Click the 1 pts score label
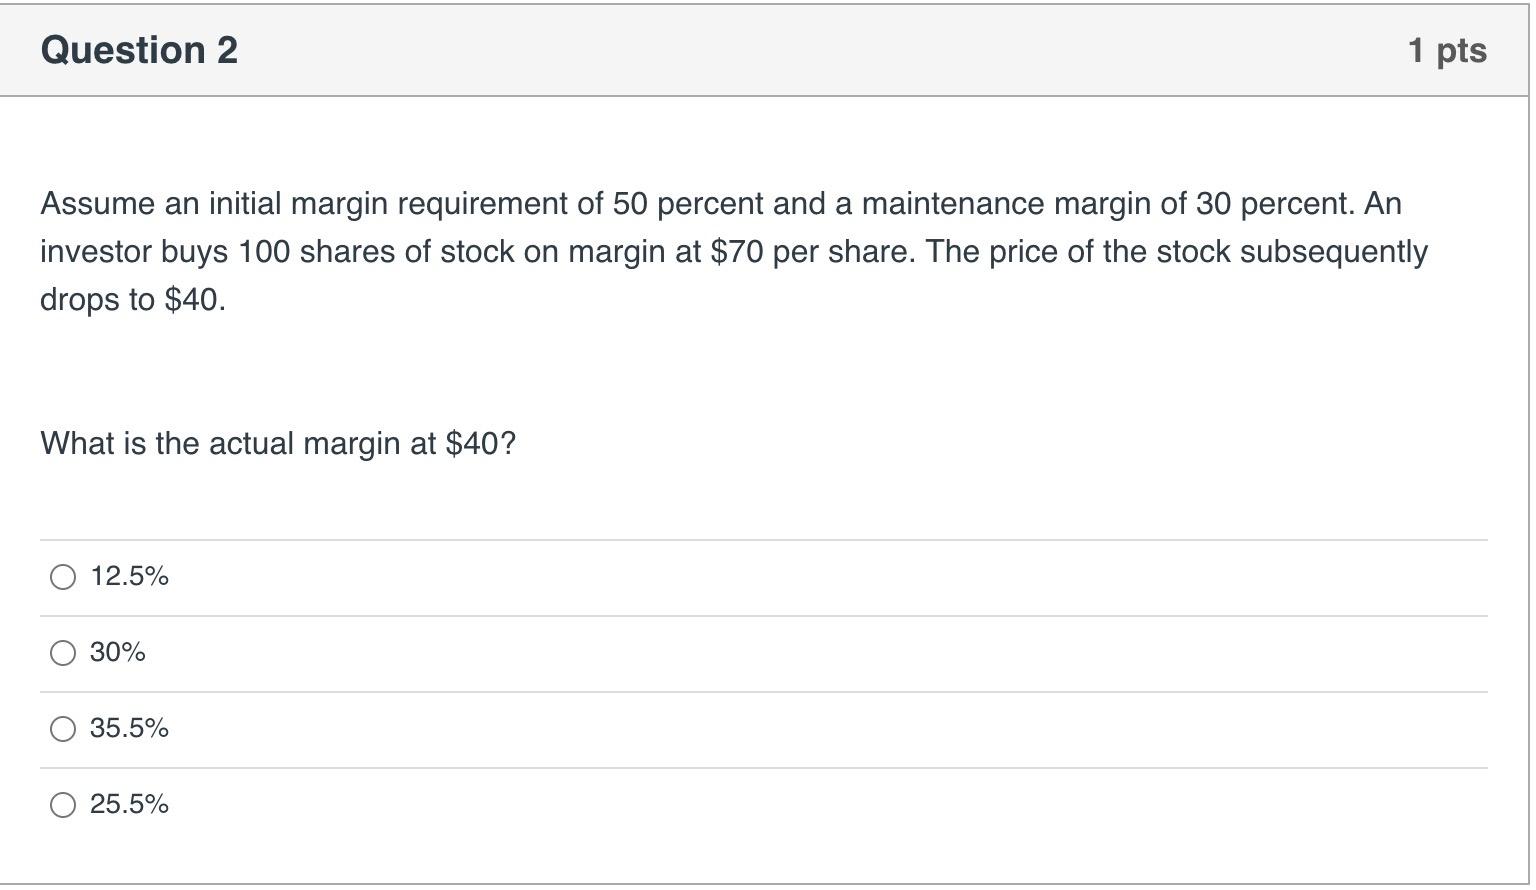The height and width of the screenshot is (890, 1536). coord(1447,50)
